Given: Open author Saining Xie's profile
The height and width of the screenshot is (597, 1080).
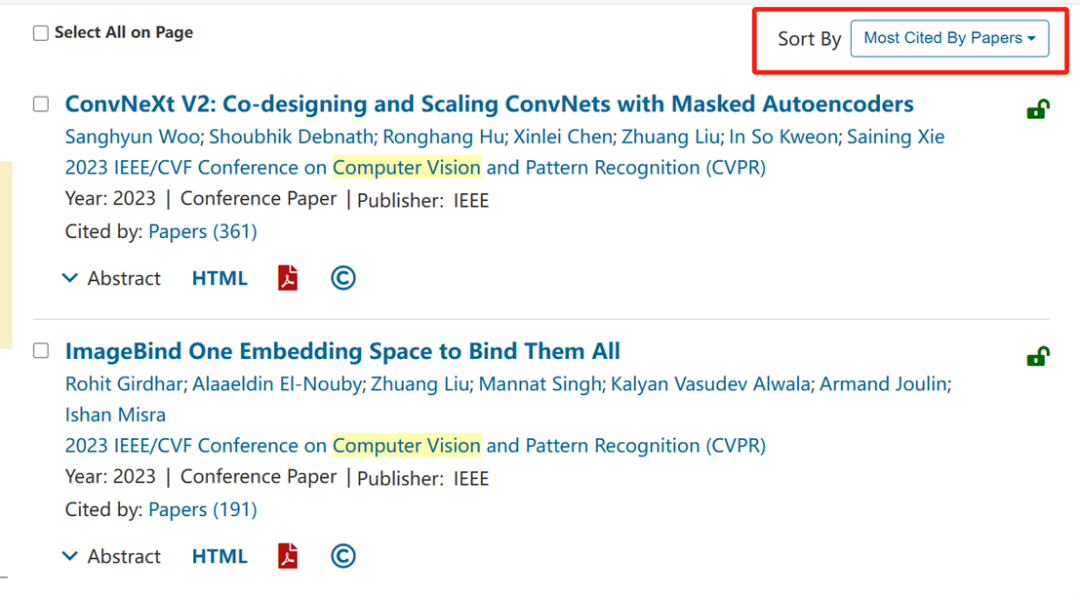Looking at the screenshot, I should 895,136.
